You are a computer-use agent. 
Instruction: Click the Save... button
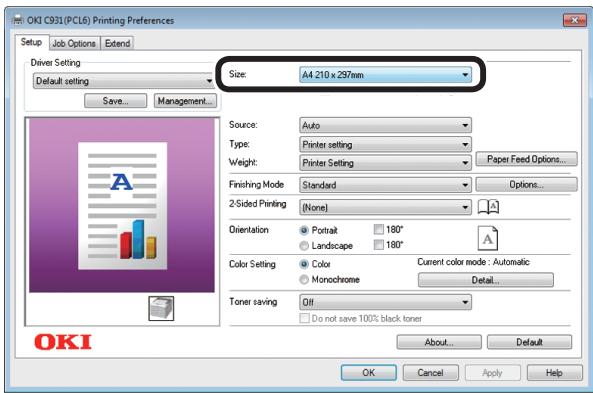115,101
